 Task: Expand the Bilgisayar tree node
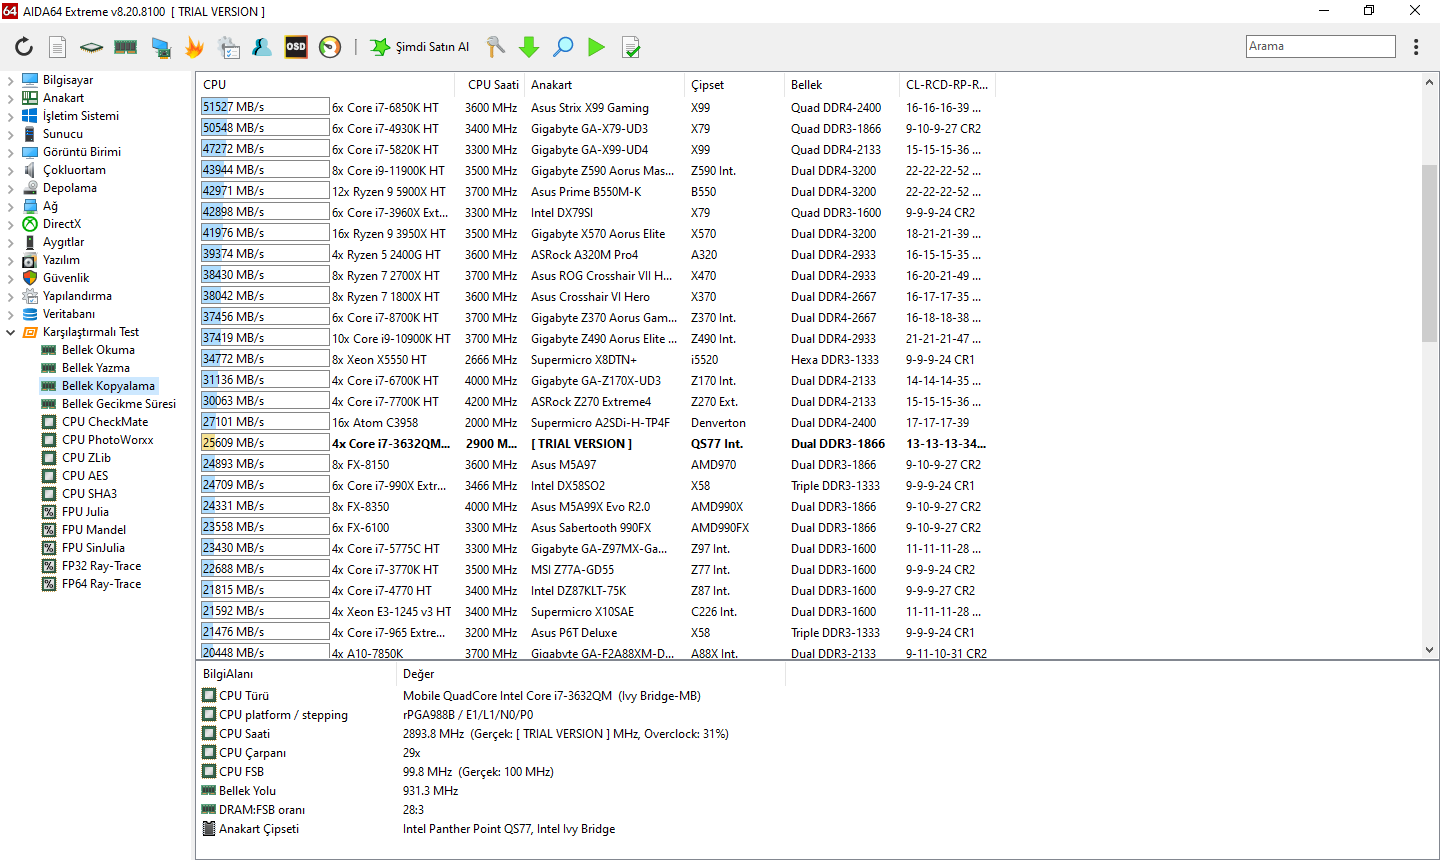click(10, 80)
